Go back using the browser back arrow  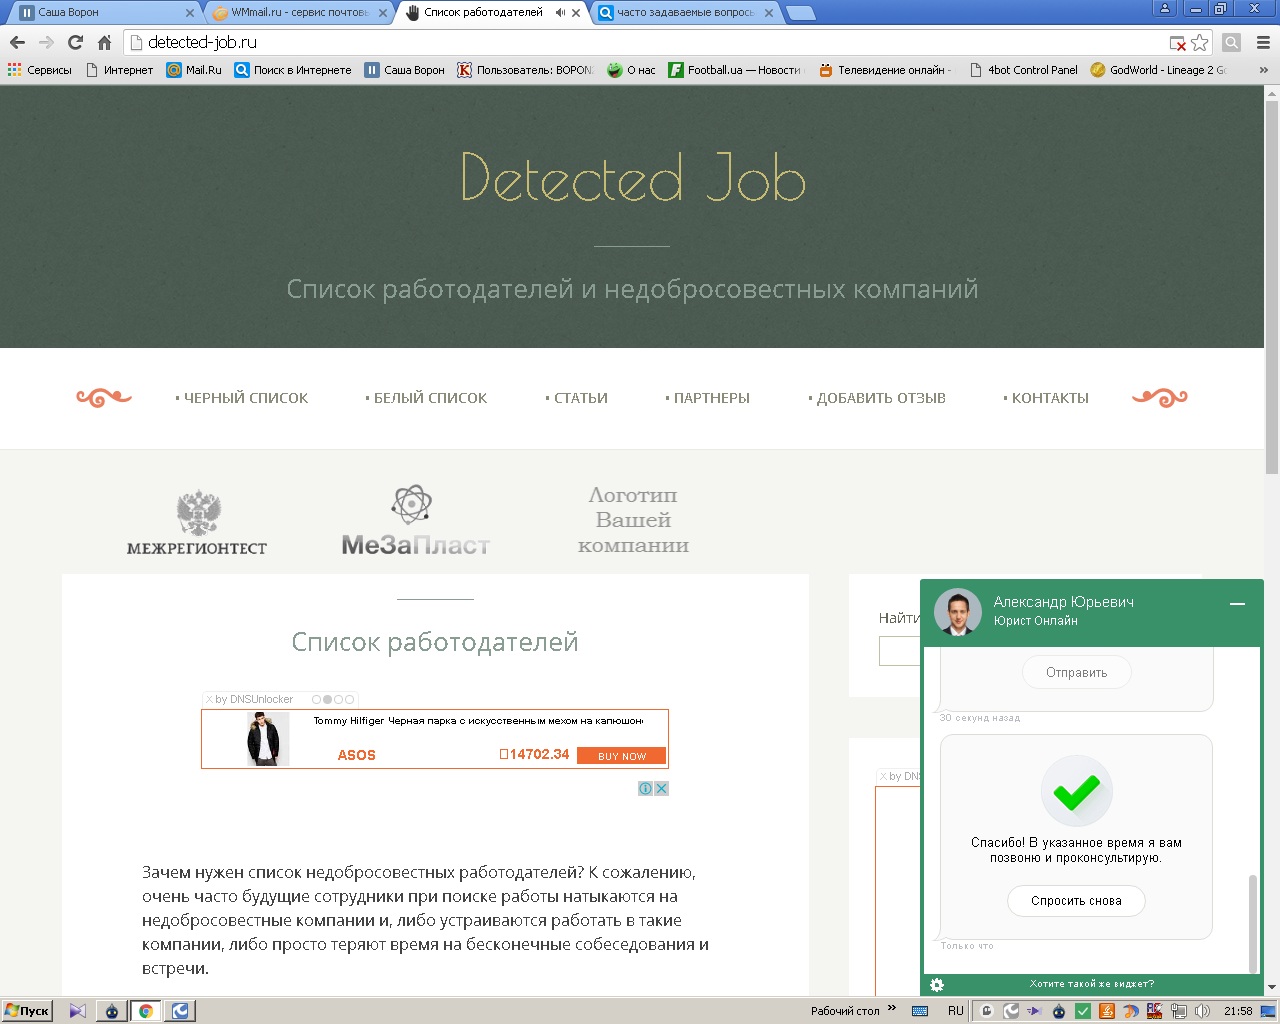17,43
